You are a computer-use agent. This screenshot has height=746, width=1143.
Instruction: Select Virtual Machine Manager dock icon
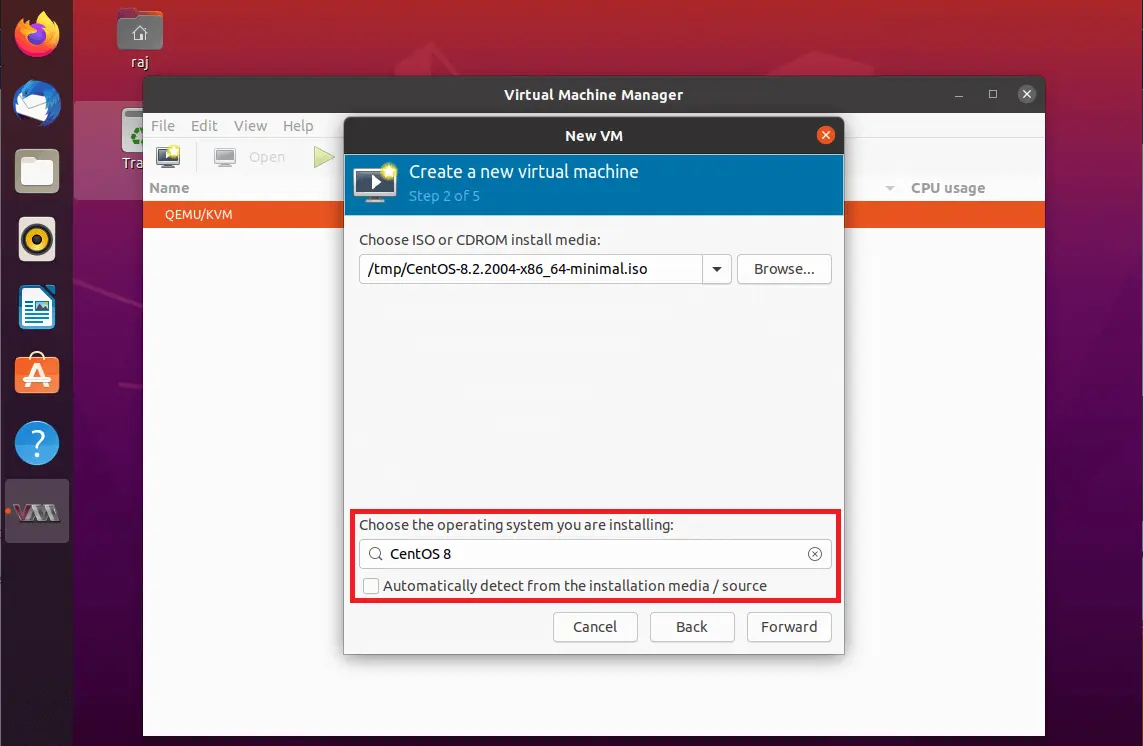pyautogui.click(x=36, y=513)
